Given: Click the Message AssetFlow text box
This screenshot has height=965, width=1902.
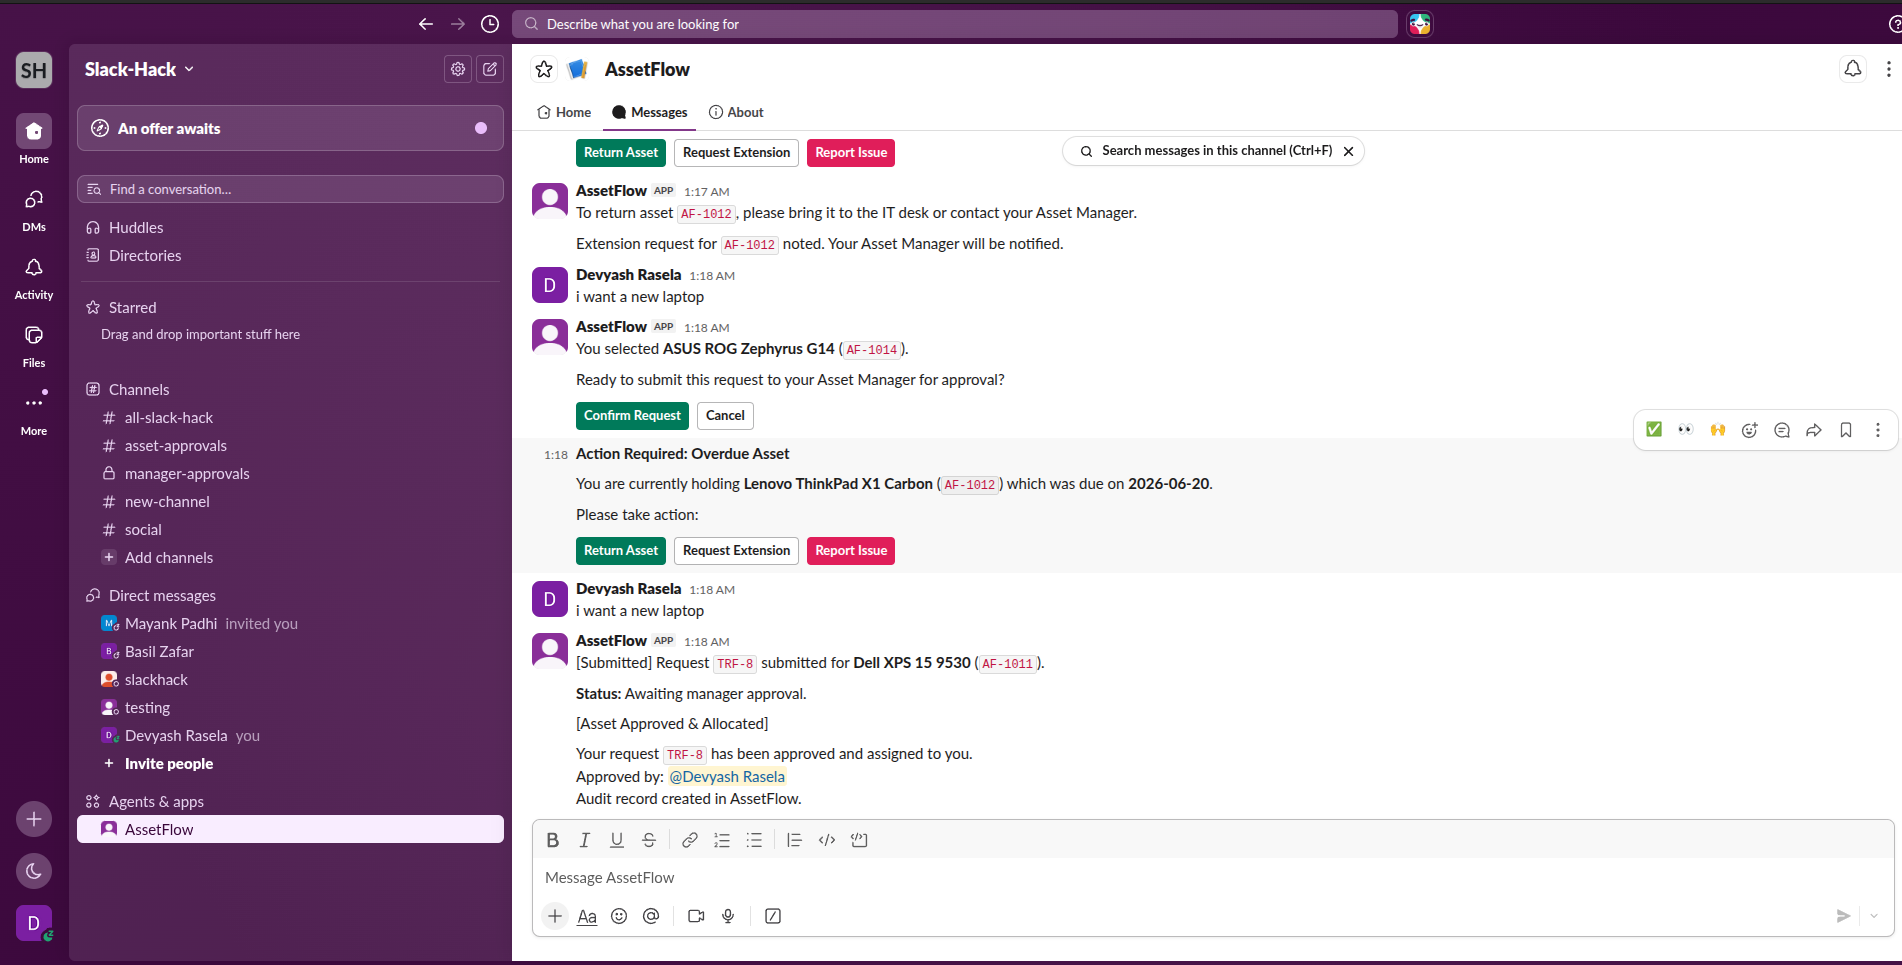Looking at the screenshot, I should pos(1213,878).
